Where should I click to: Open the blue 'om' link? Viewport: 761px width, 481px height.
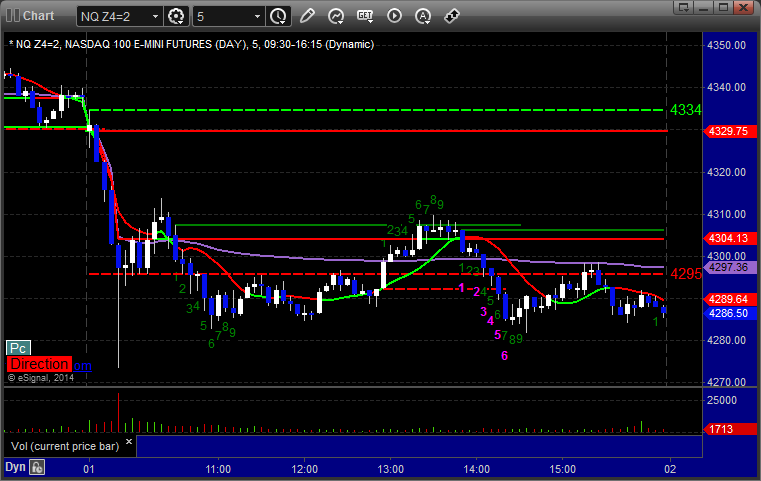[x=83, y=365]
